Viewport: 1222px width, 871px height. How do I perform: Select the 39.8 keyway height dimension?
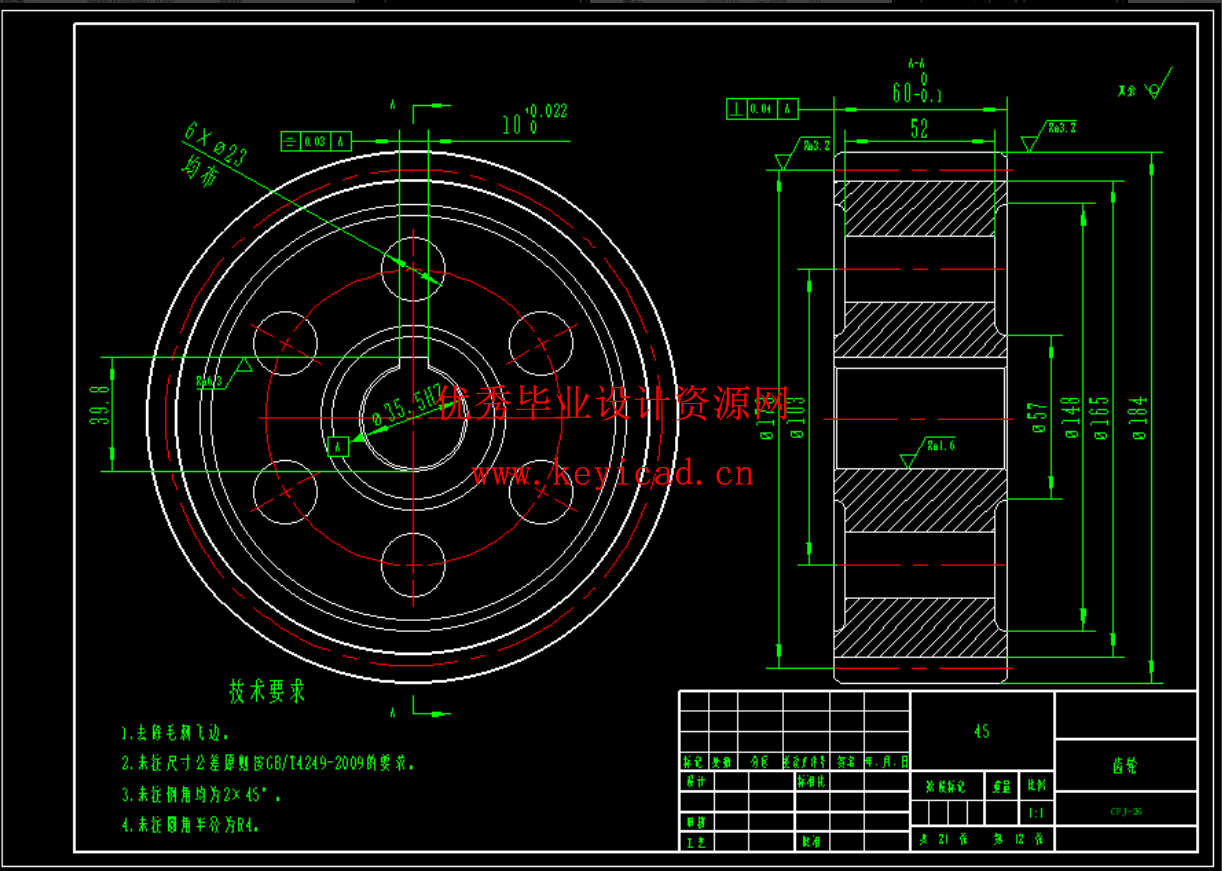tap(98, 412)
